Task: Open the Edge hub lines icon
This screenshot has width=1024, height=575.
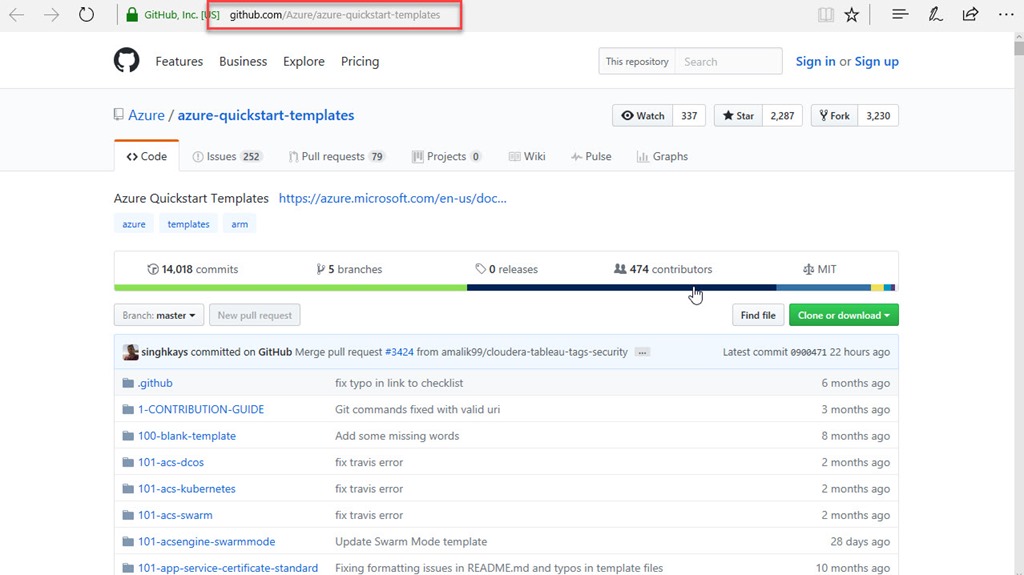Action: pos(900,14)
